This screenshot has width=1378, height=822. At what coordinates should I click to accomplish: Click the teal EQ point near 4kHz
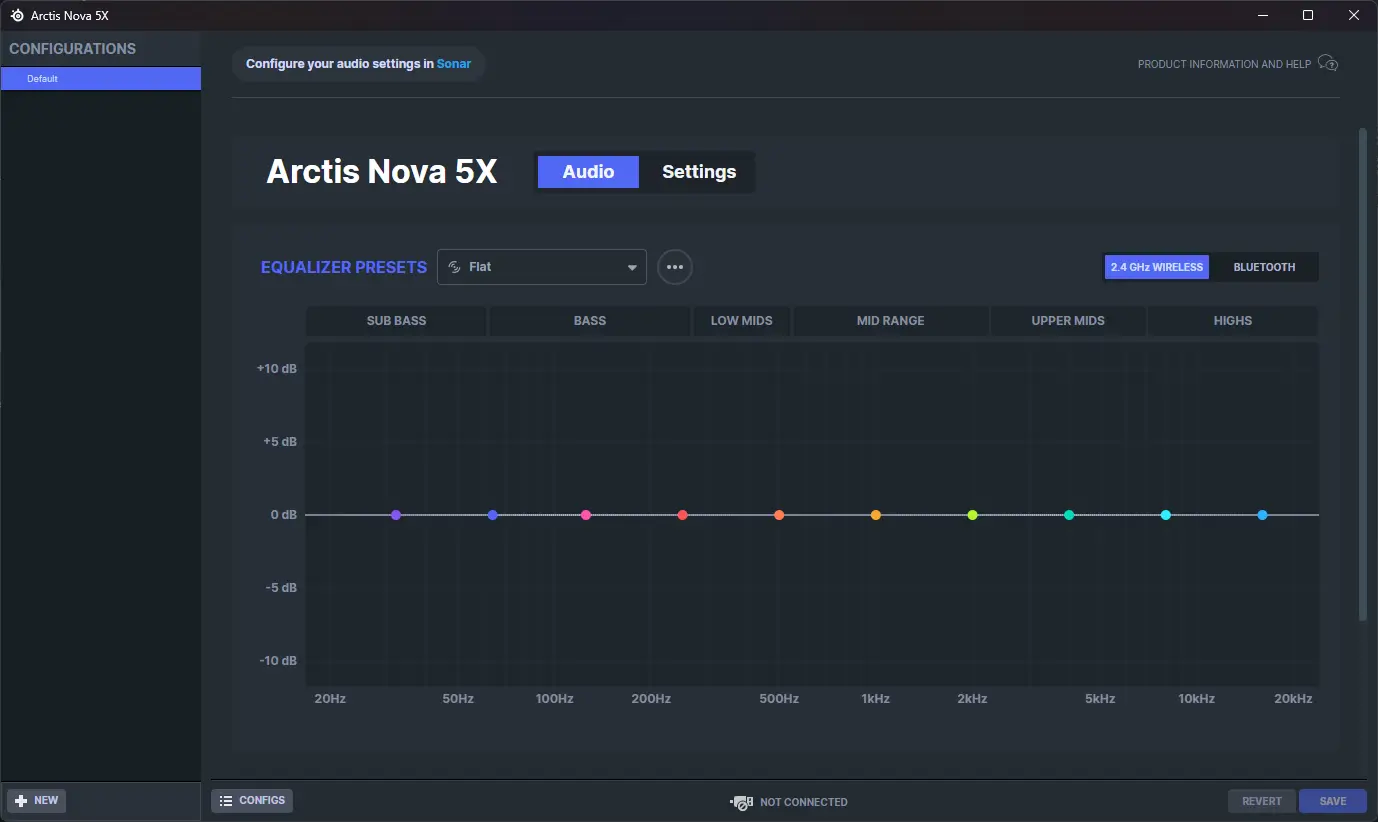(x=1069, y=515)
